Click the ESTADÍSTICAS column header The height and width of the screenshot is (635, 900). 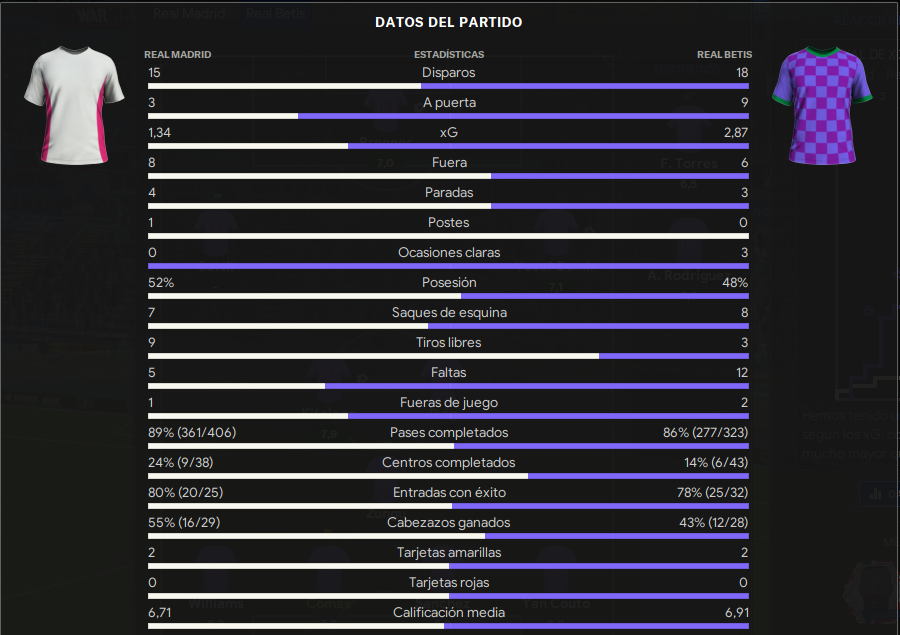[449, 55]
